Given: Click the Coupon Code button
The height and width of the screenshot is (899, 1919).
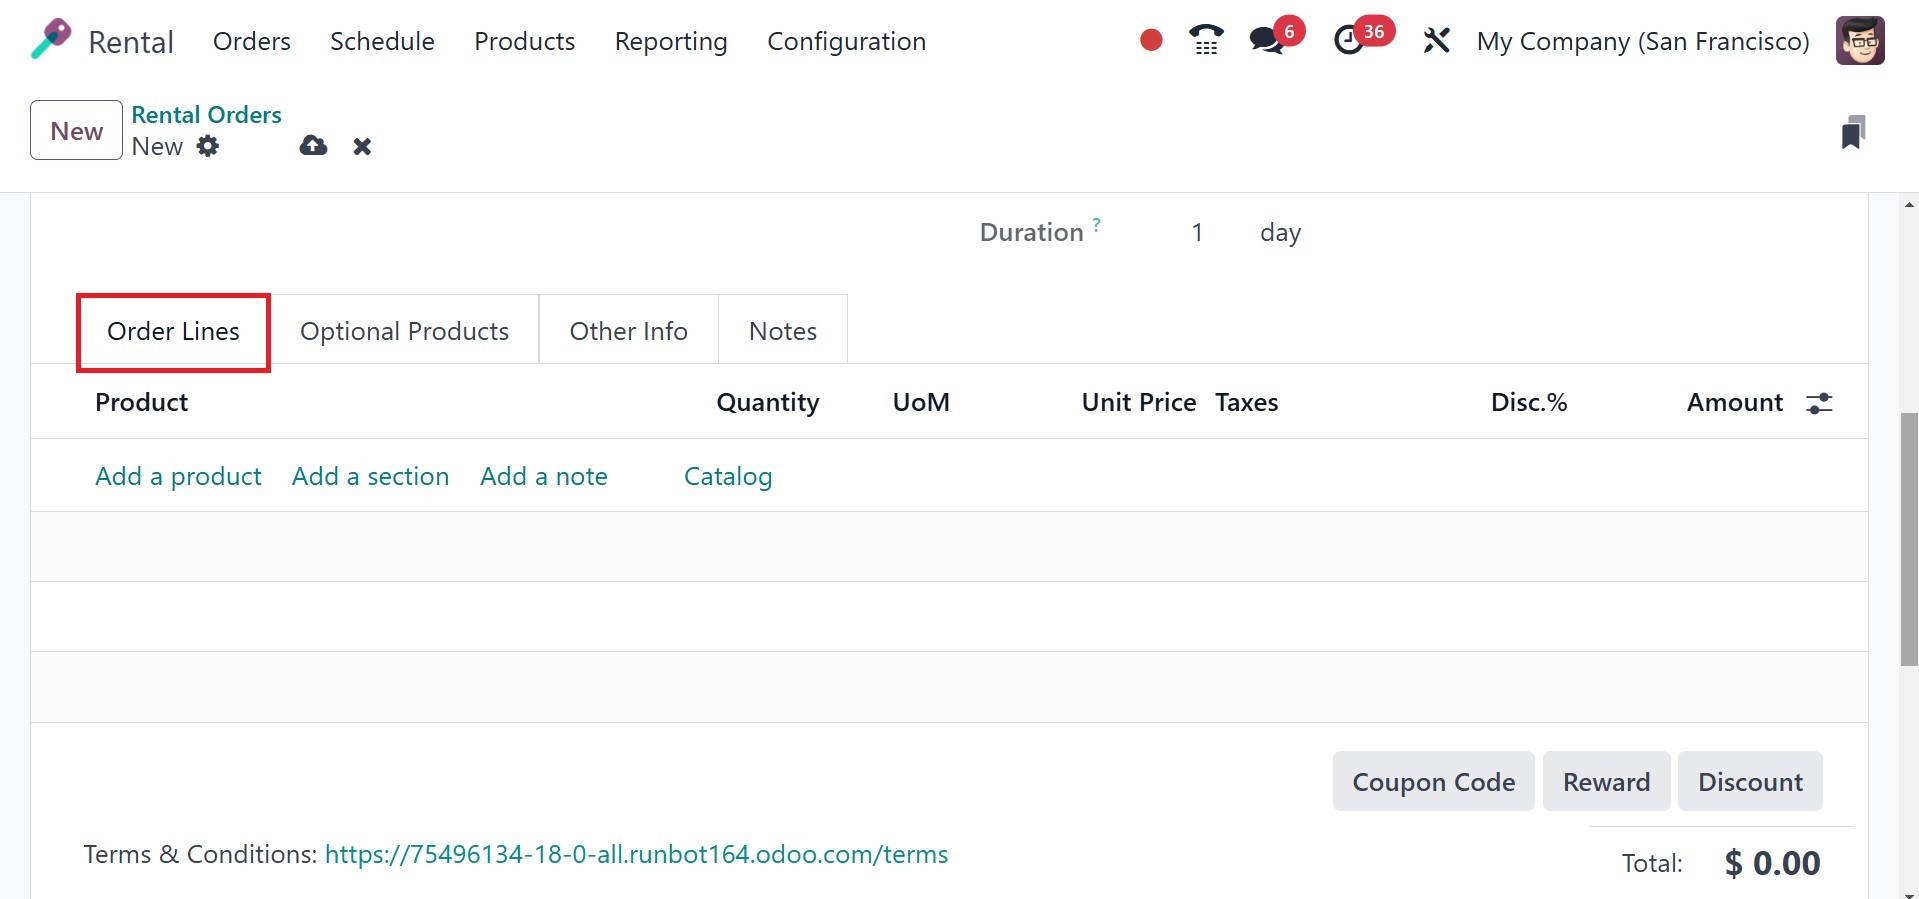Looking at the screenshot, I should 1433,781.
